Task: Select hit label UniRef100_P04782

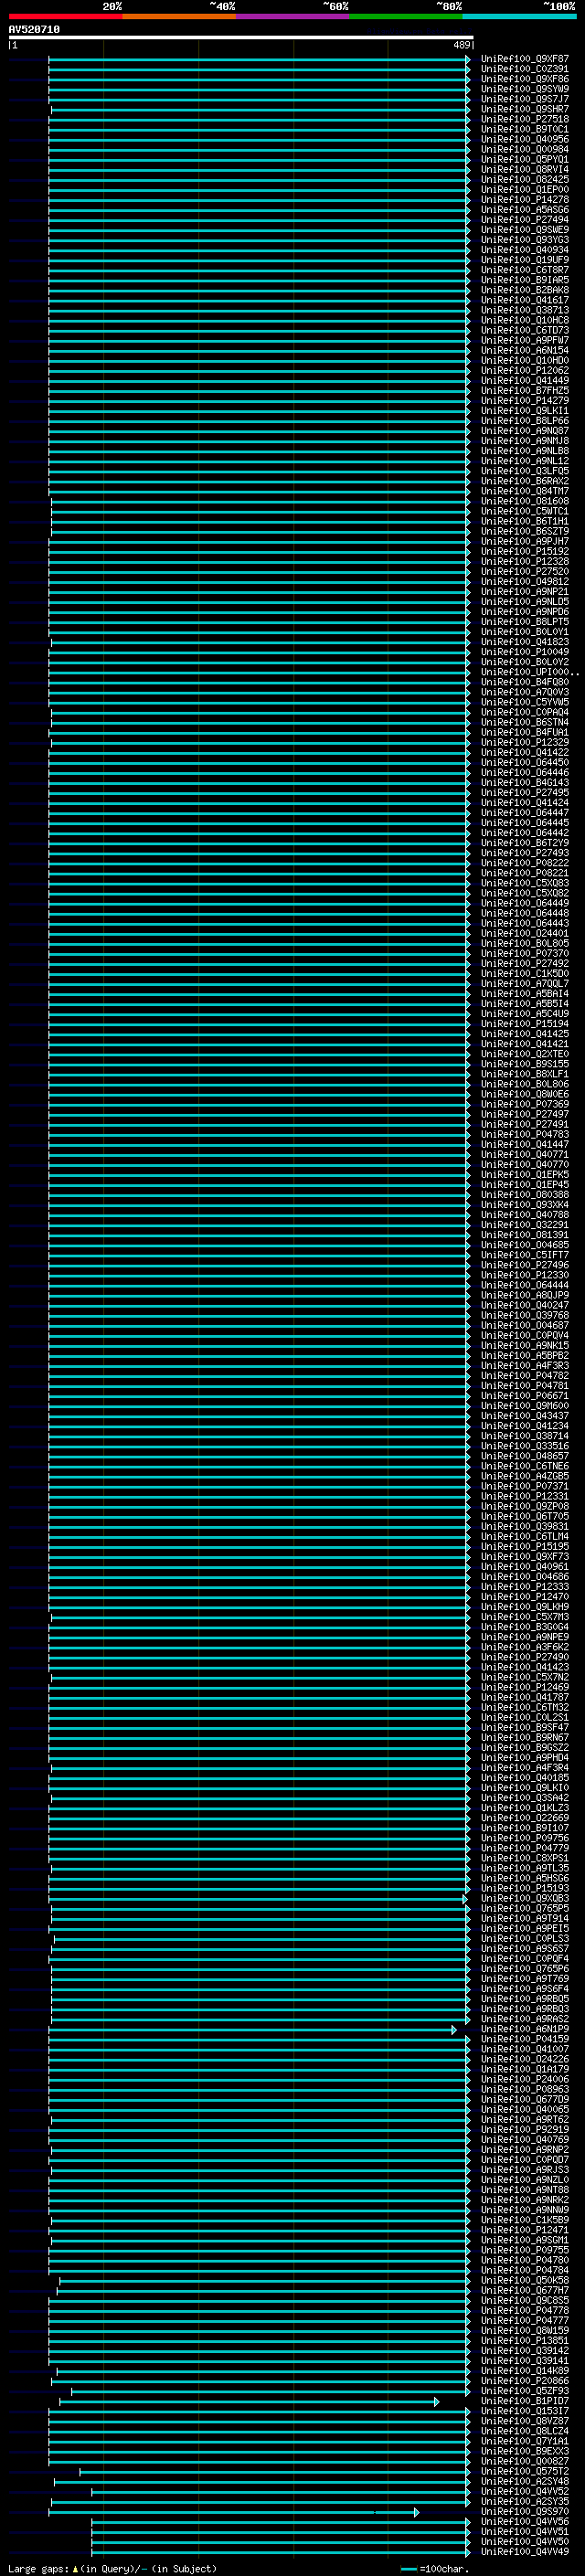Action: pyautogui.click(x=525, y=1375)
